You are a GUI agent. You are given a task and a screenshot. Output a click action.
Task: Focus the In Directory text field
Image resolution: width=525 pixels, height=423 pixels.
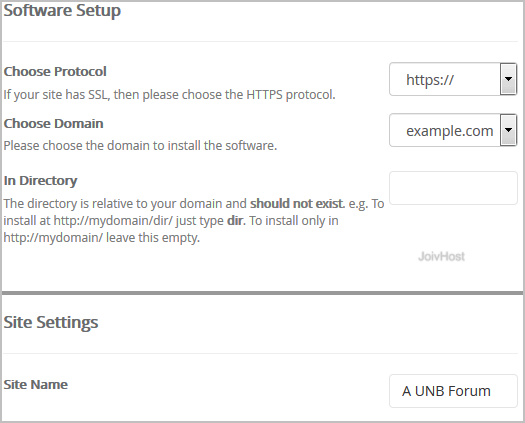click(x=453, y=188)
